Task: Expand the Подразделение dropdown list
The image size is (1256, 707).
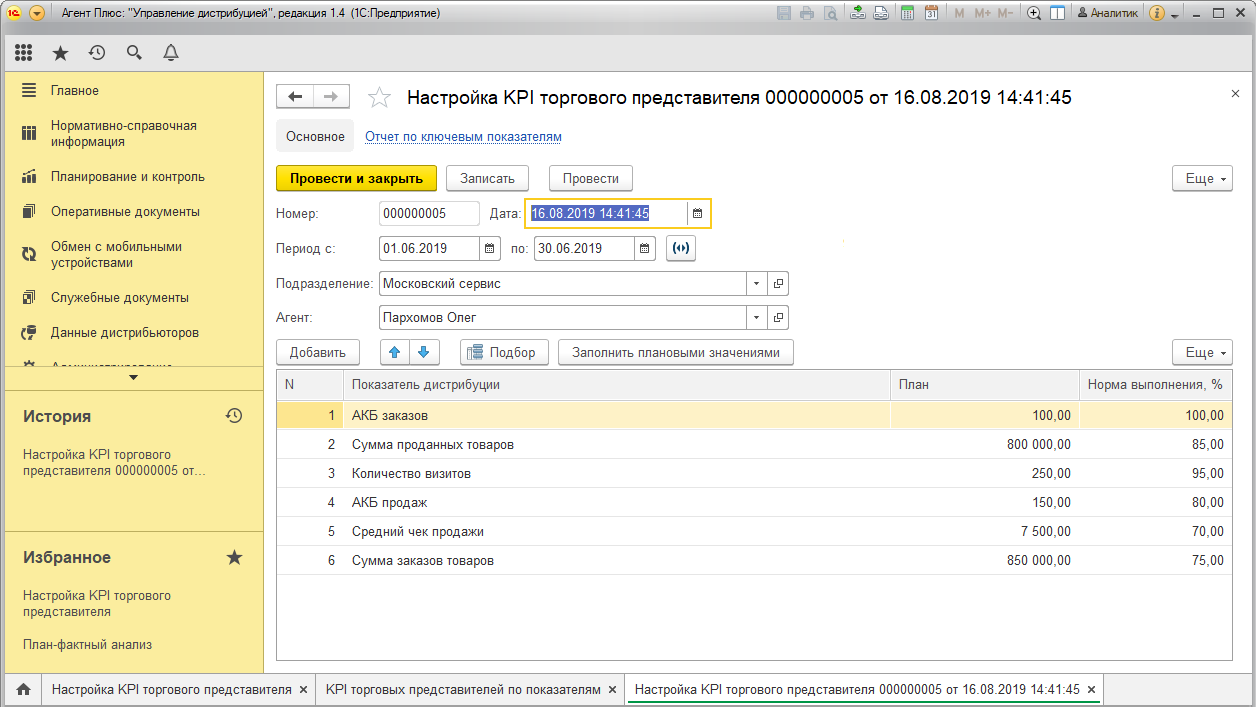Action: pyautogui.click(x=755, y=283)
